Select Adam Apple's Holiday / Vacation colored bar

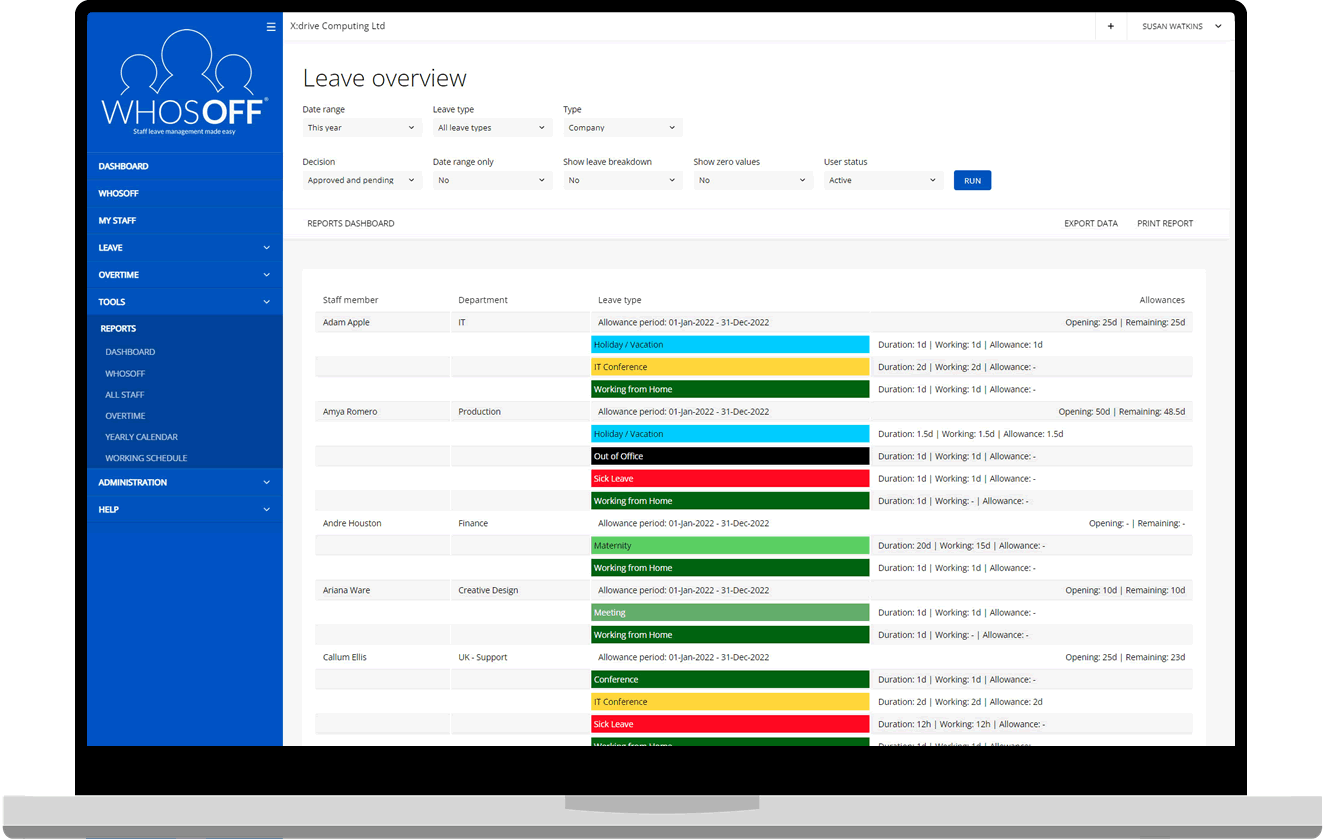tap(729, 344)
